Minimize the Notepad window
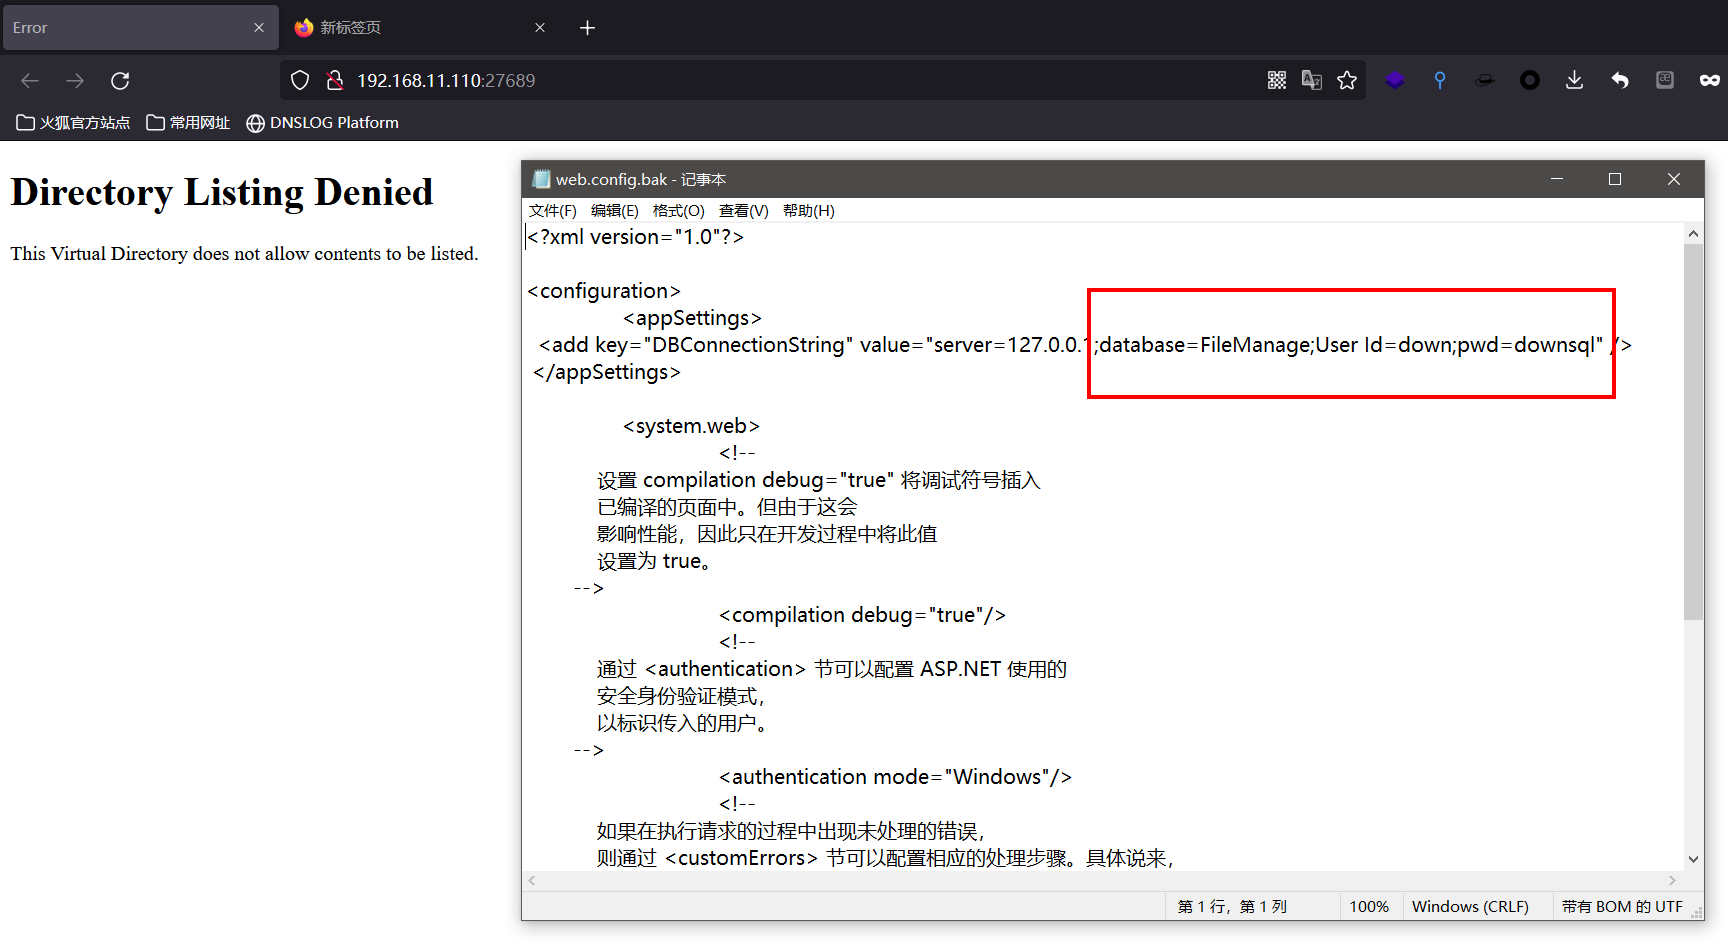The height and width of the screenshot is (945, 1728). coord(1557,179)
